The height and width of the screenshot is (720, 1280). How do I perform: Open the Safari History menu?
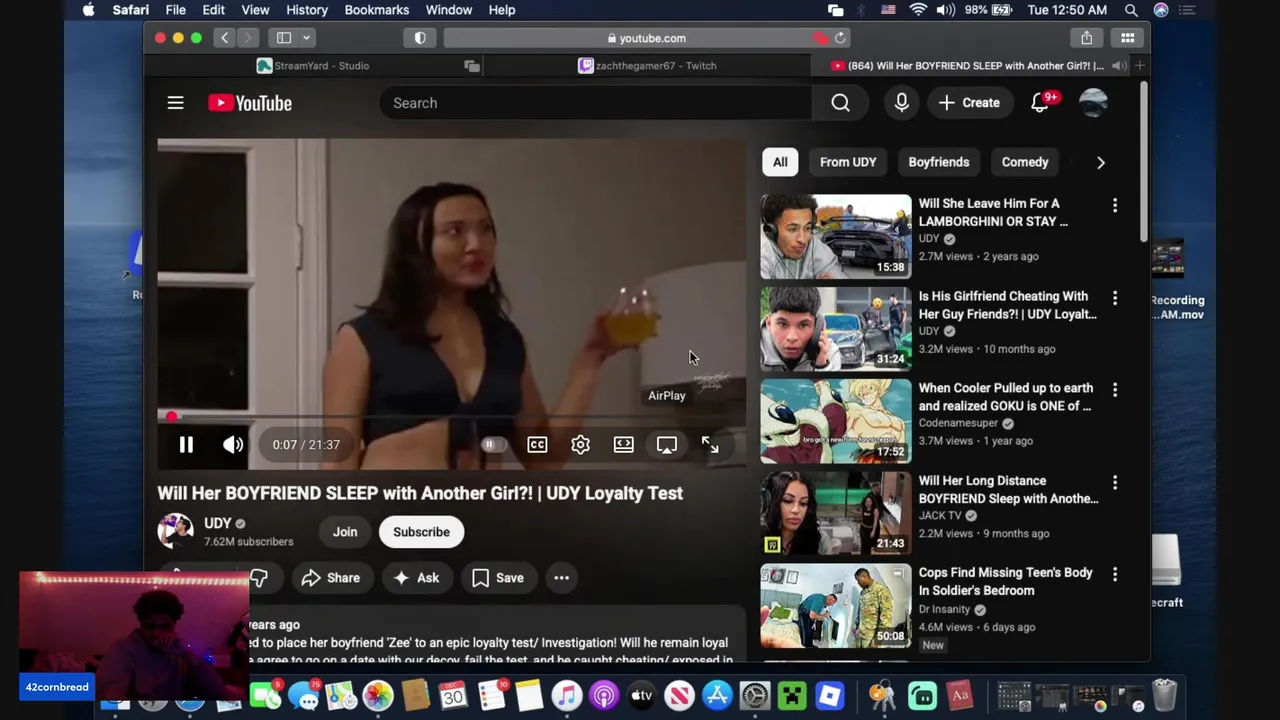point(307,10)
